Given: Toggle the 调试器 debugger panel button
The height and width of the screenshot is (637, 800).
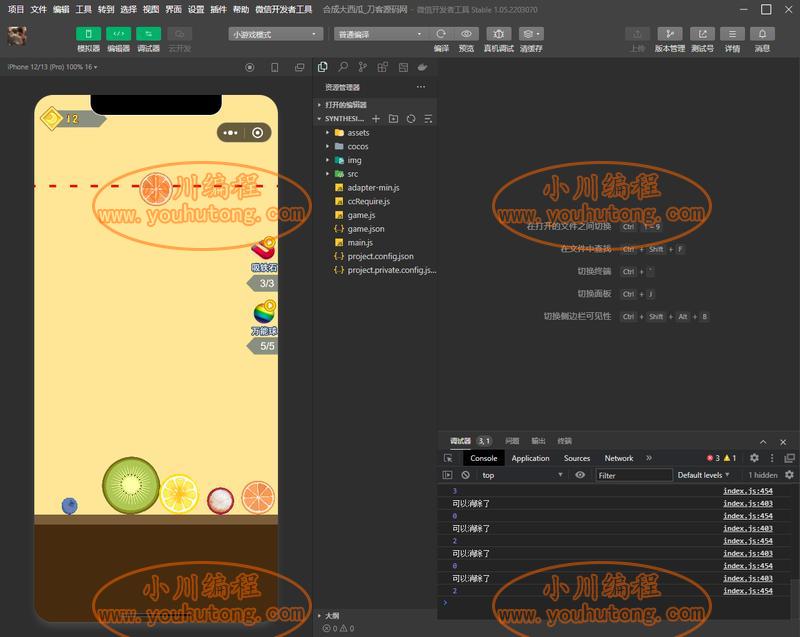Looking at the screenshot, I should [148, 34].
